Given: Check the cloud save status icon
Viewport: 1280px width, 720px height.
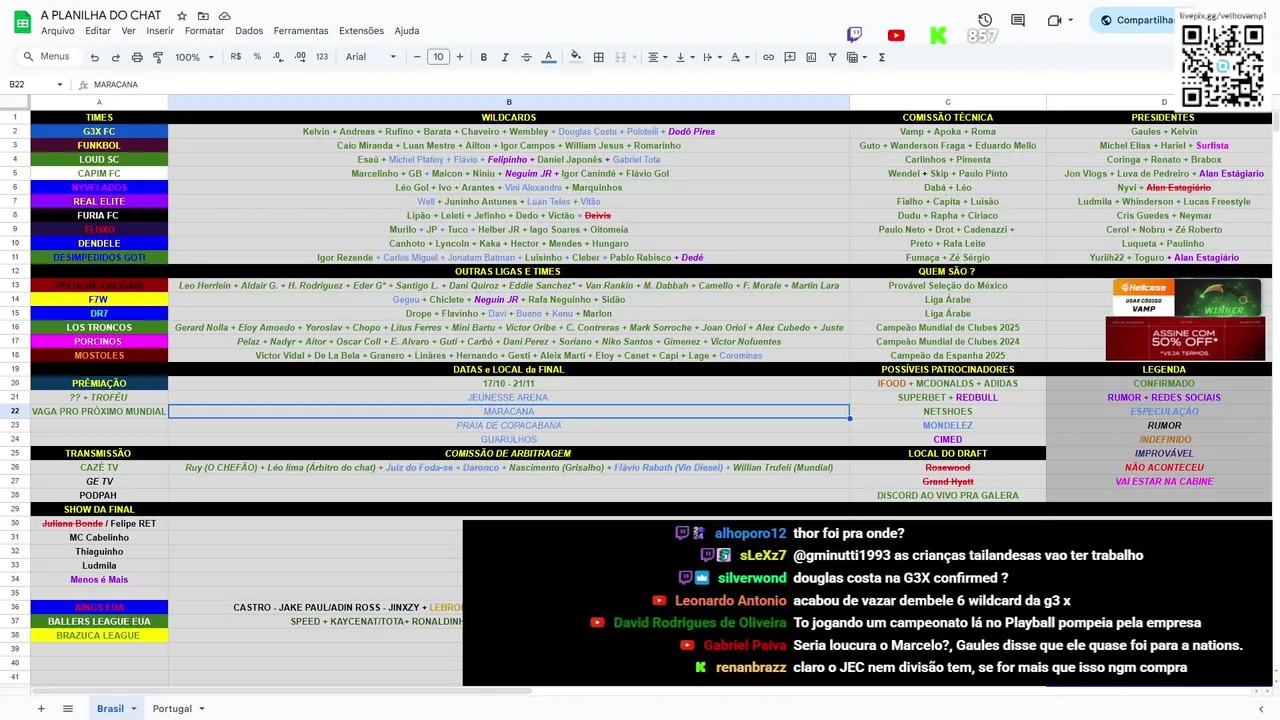Looking at the screenshot, I should [x=224, y=16].
